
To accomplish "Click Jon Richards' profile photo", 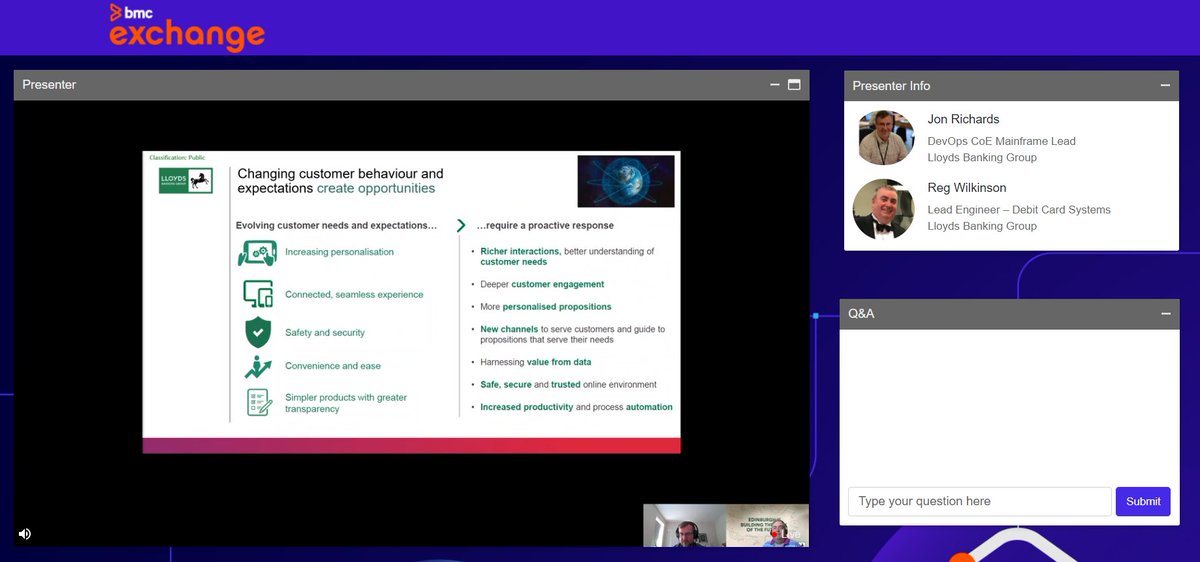I will click(886, 138).
